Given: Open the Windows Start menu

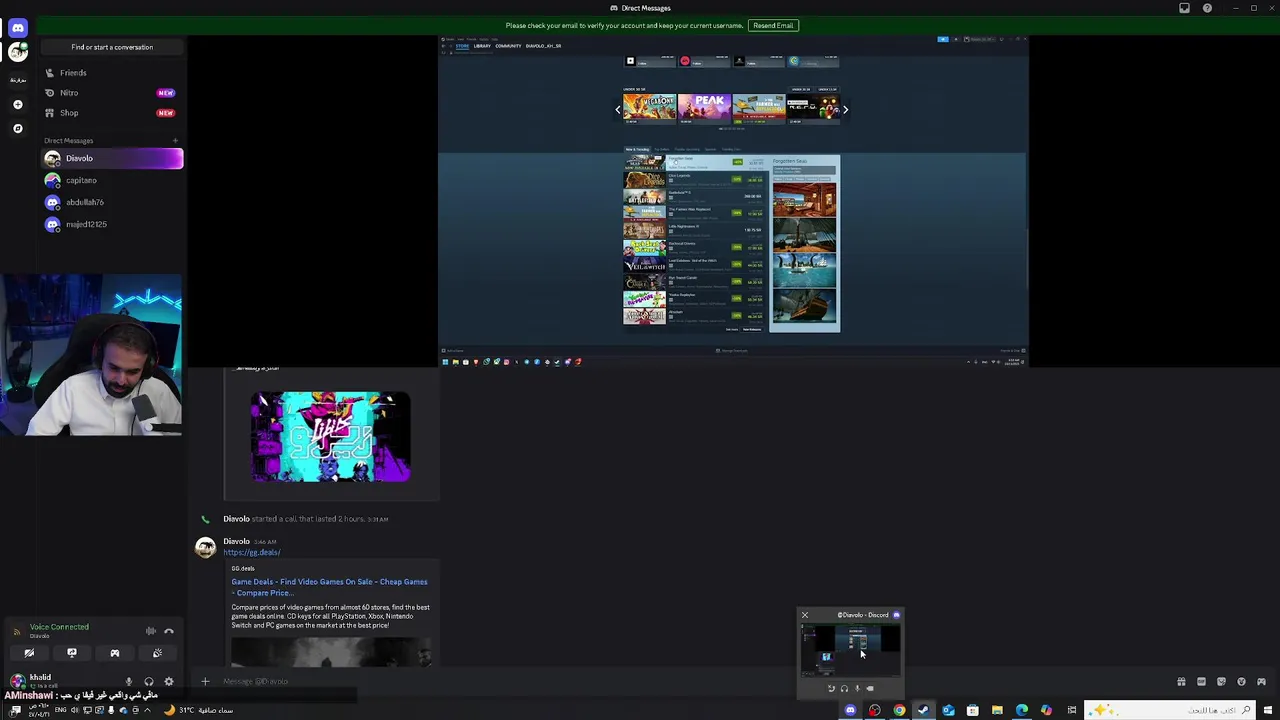Looking at the screenshot, I should click(x=1268, y=710).
